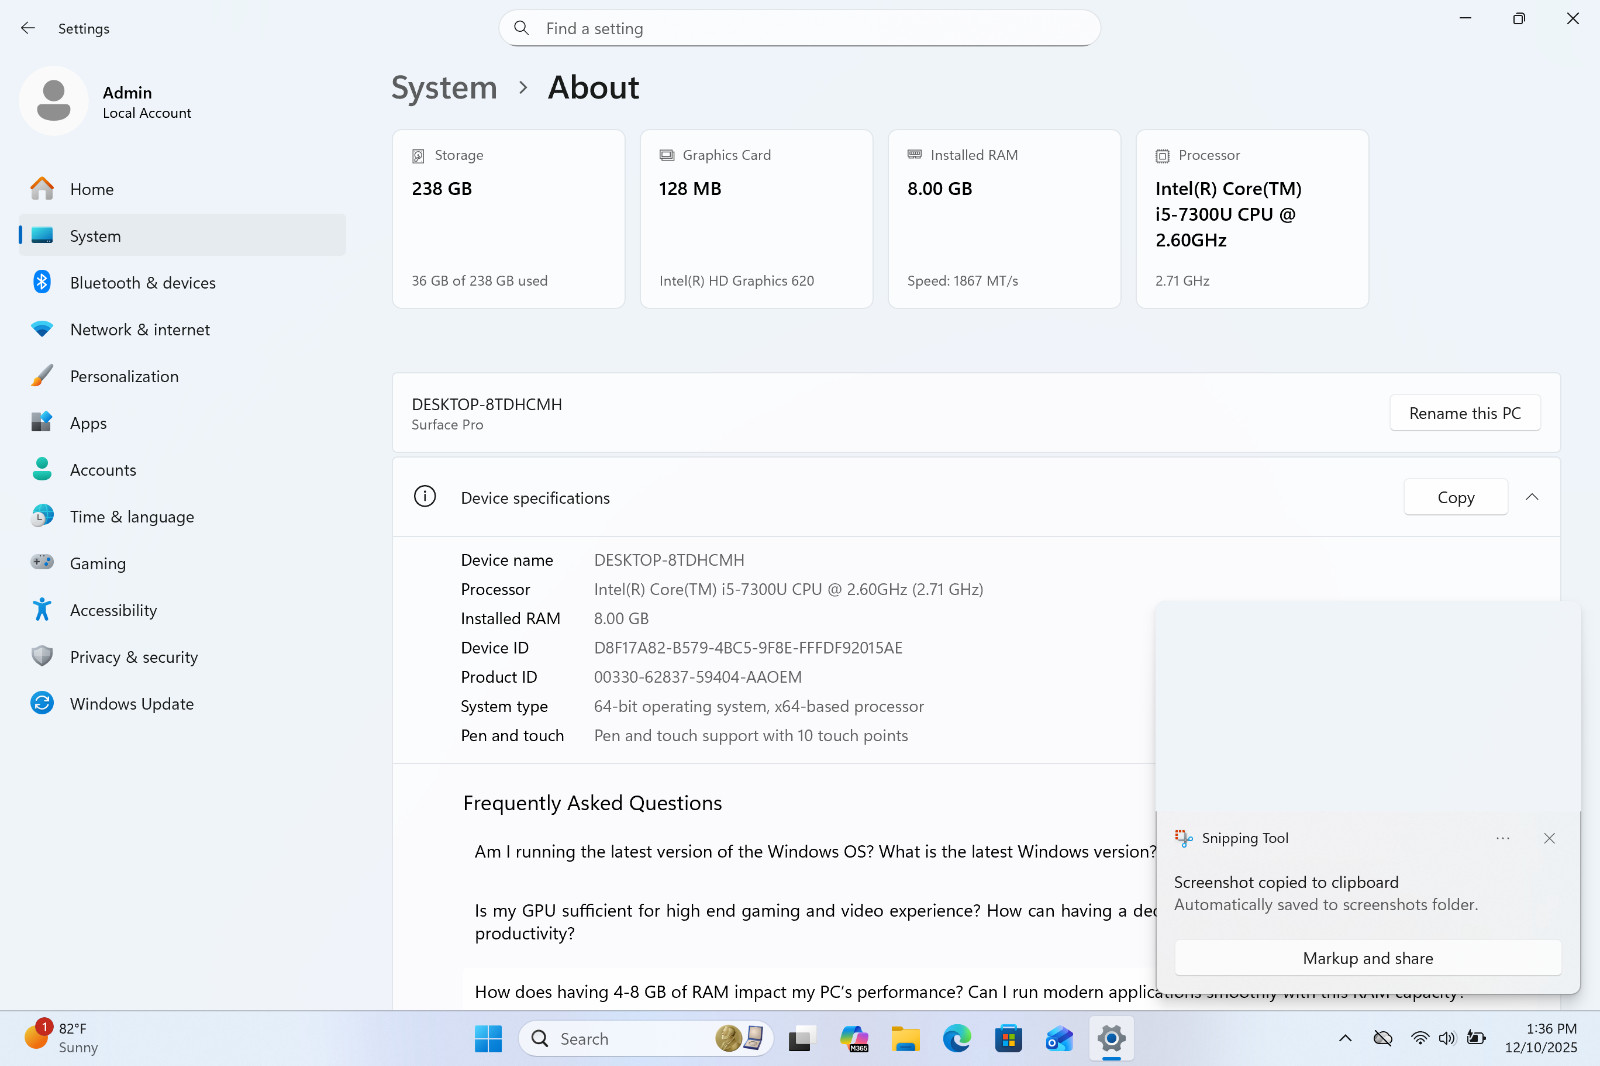Open Gaming settings
Image resolution: width=1600 pixels, height=1066 pixels.
[x=182, y=563]
